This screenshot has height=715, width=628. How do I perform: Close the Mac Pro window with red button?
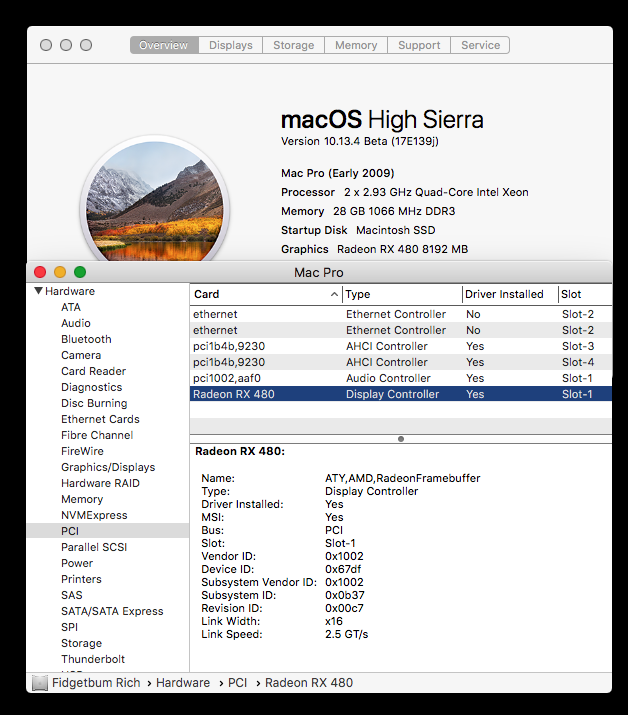click(x=40, y=272)
